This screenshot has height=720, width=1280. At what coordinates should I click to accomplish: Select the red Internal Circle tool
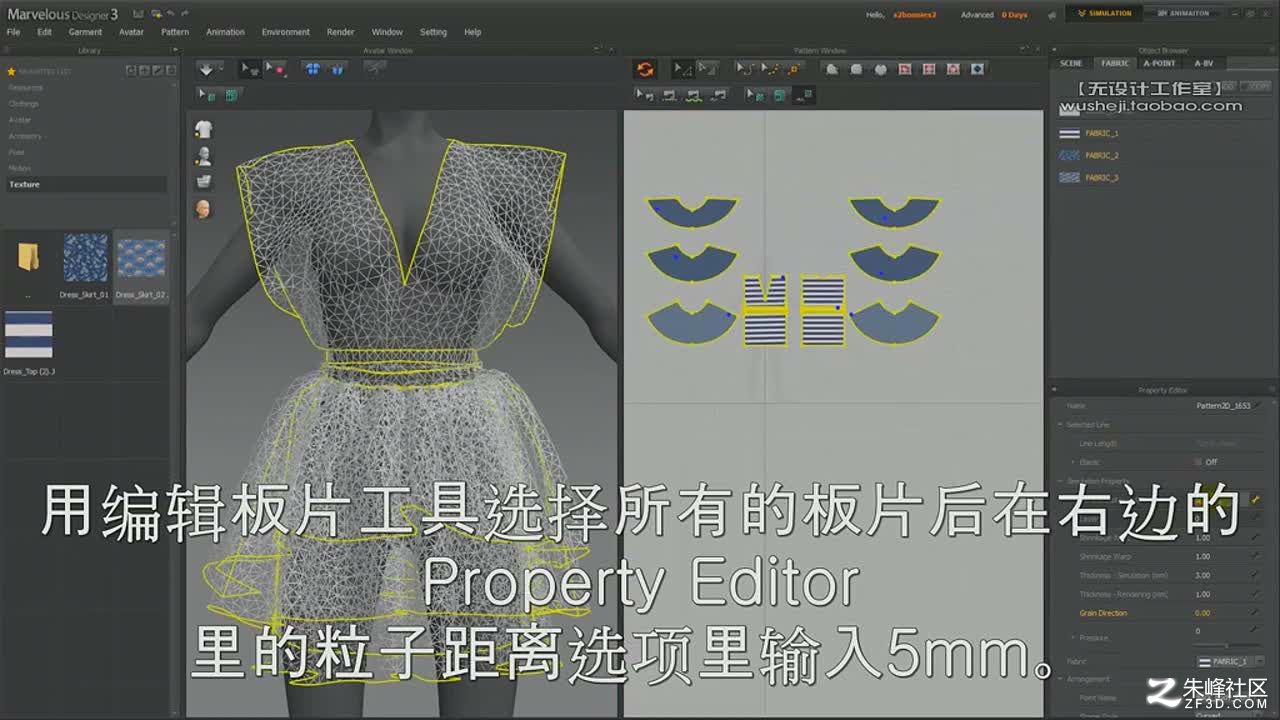pos(953,69)
